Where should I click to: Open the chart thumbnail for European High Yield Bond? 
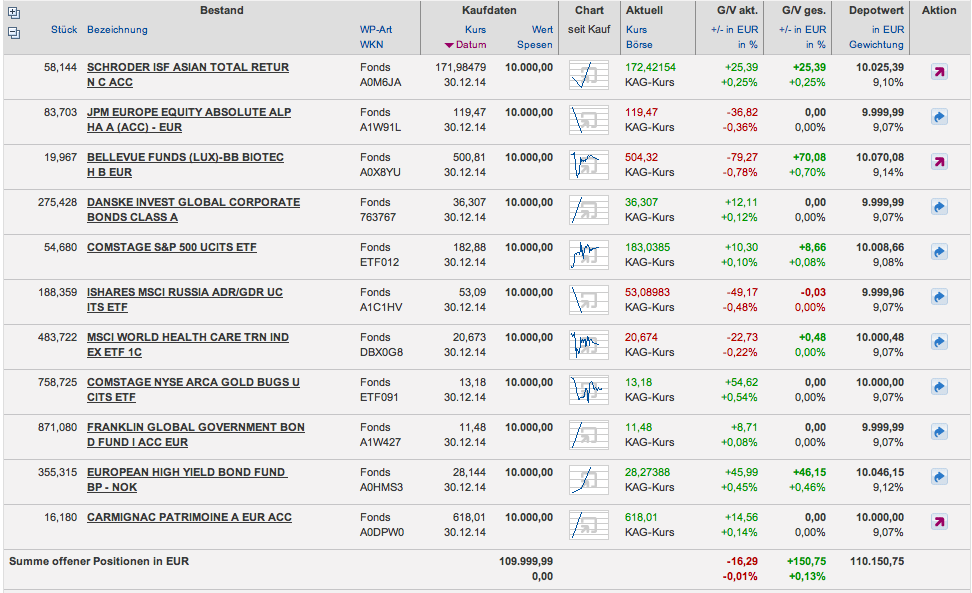pos(588,479)
